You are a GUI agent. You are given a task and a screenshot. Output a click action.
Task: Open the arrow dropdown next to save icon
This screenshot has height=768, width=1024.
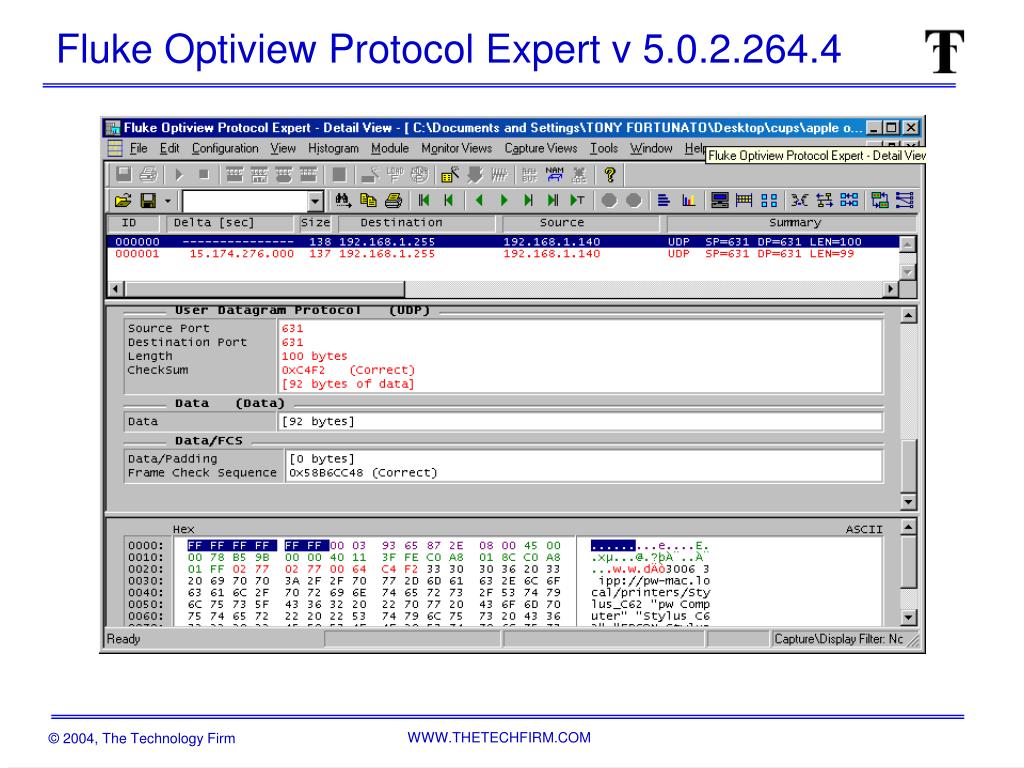pyautogui.click(x=167, y=200)
